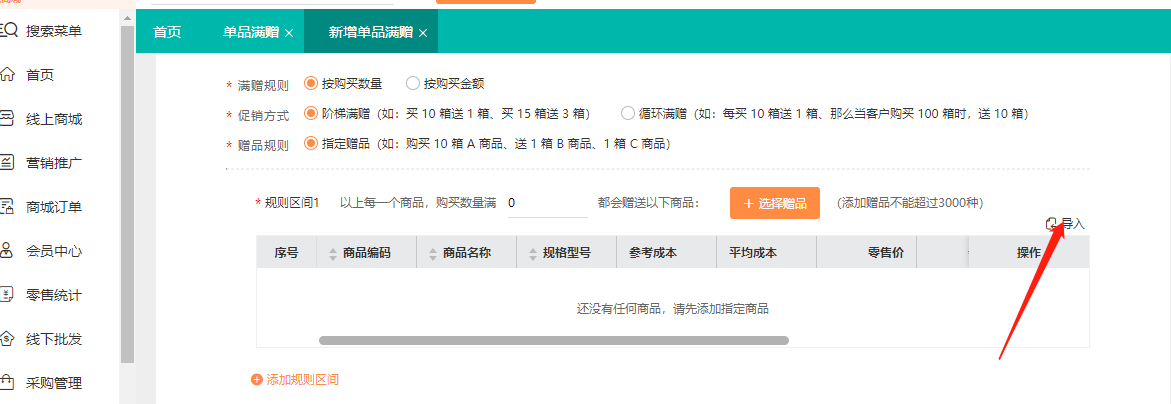Viewport: 1171px width, 404px height.
Task: Open 线下批发 sidebar menu
Action: (x=54, y=339)
